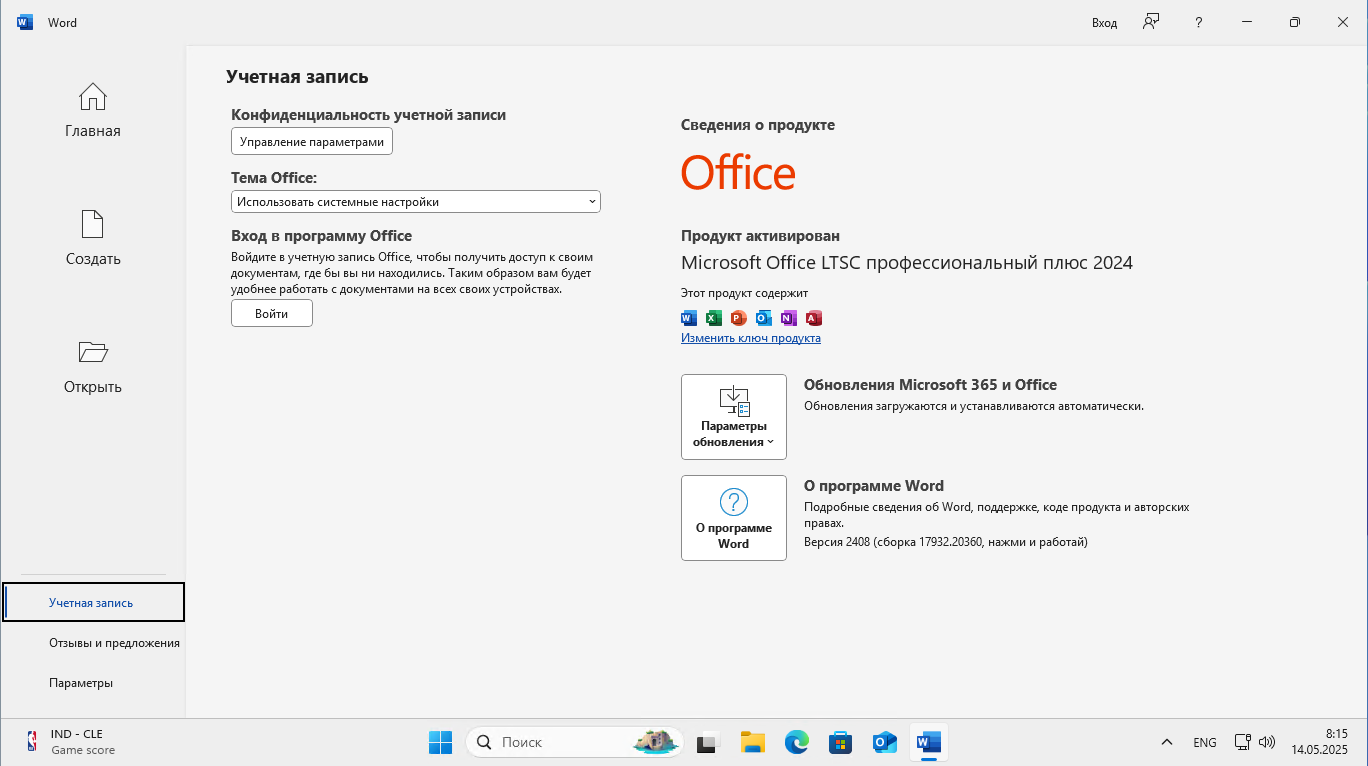
Task: Click Сведения о продукте heading
Action: pyautogui.click(x=758, y=125)
